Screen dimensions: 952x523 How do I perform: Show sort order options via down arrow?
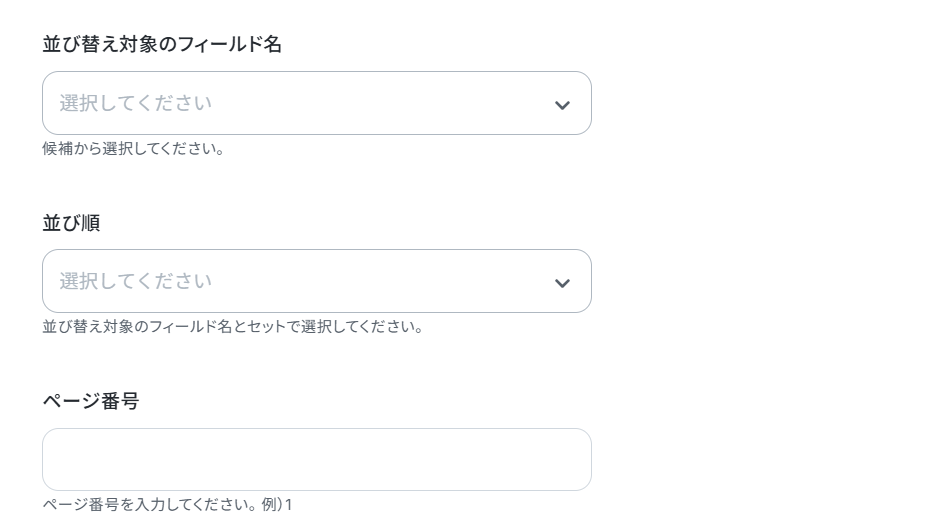[562, 283]
